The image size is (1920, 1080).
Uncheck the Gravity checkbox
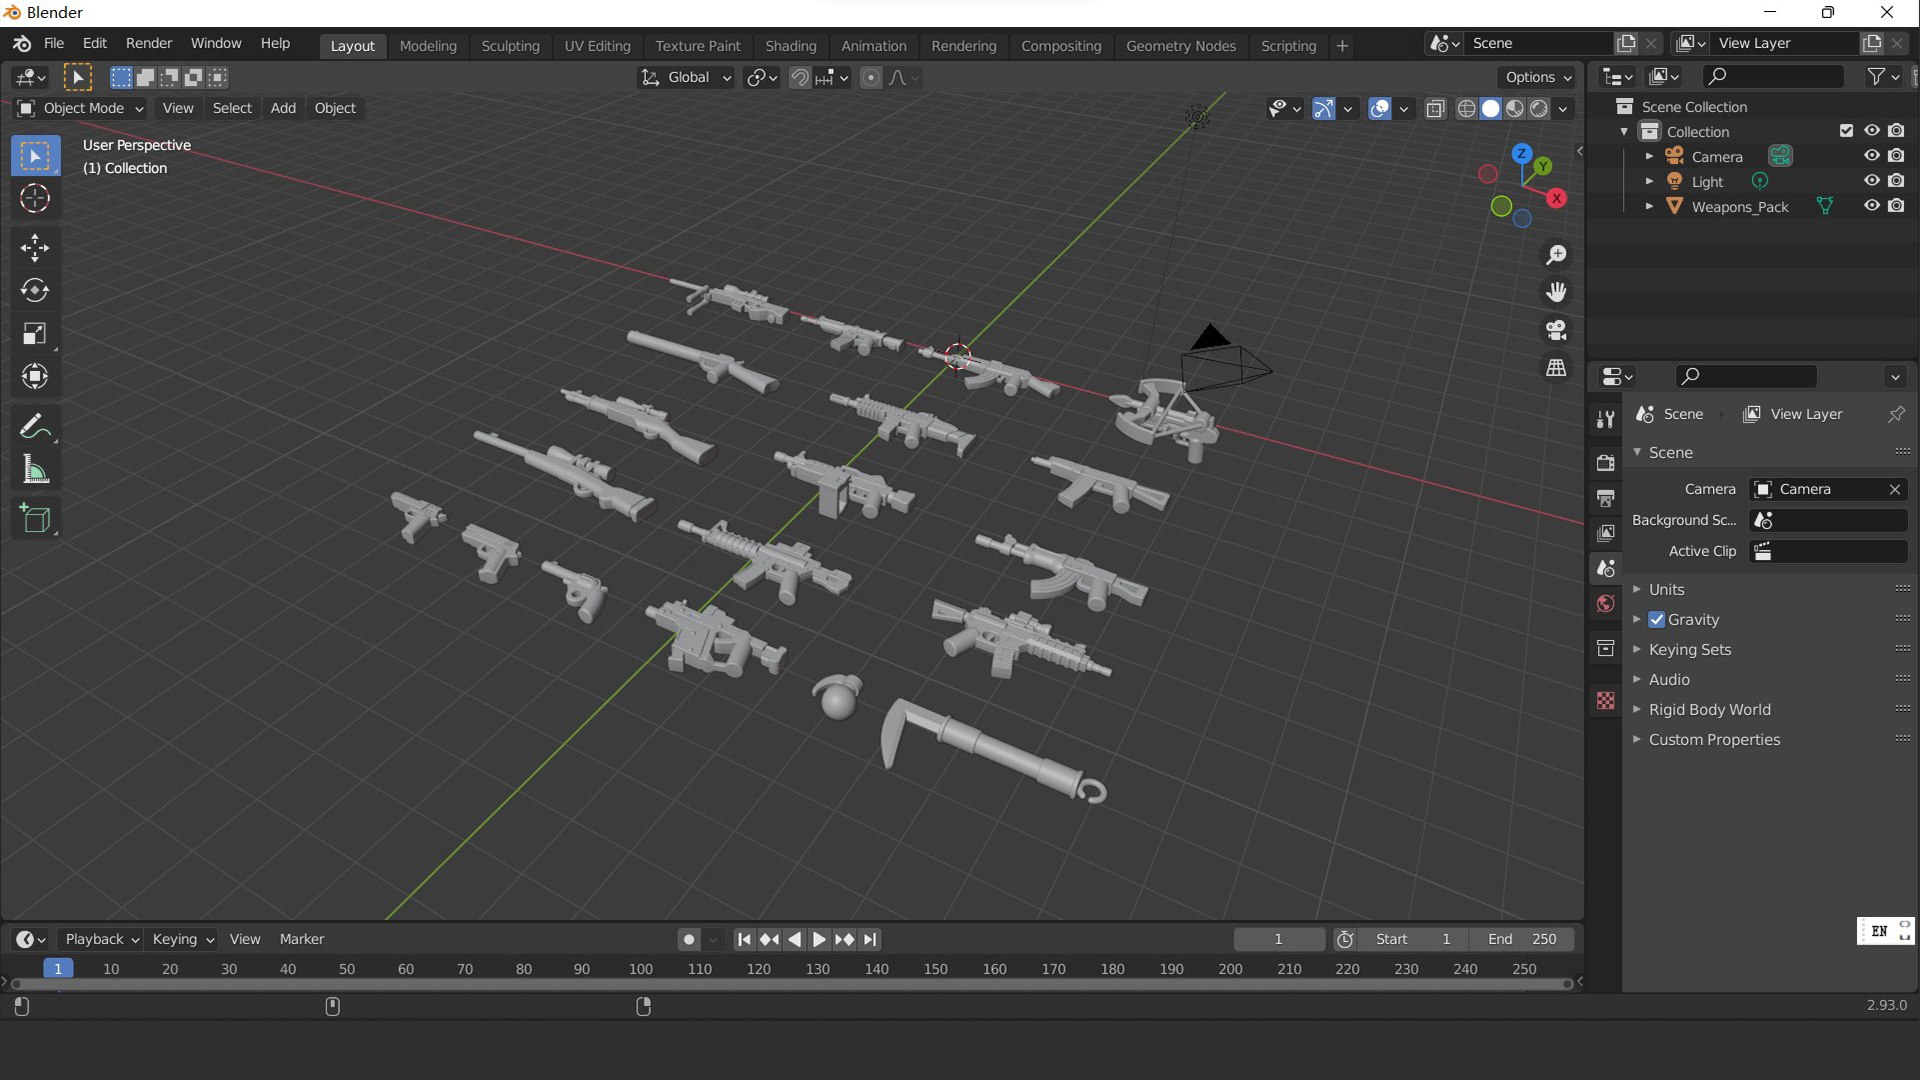tap(1657, 620)
